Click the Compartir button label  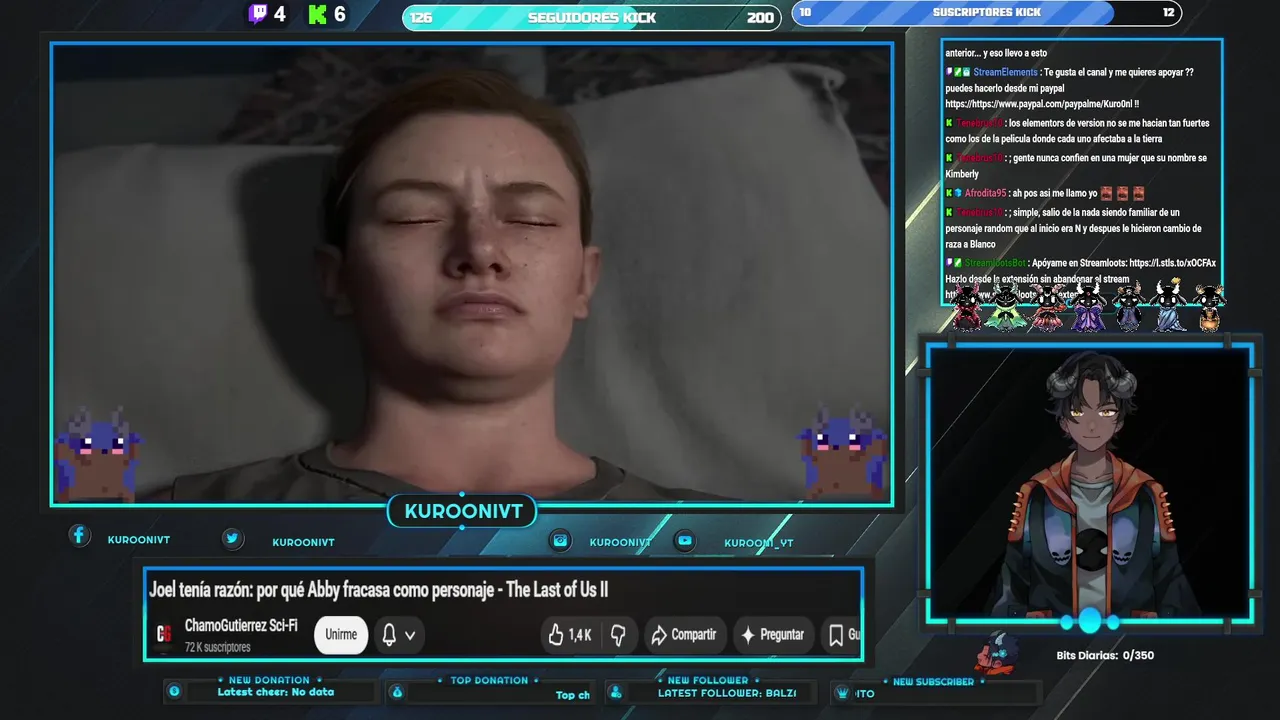coord(693,634)
